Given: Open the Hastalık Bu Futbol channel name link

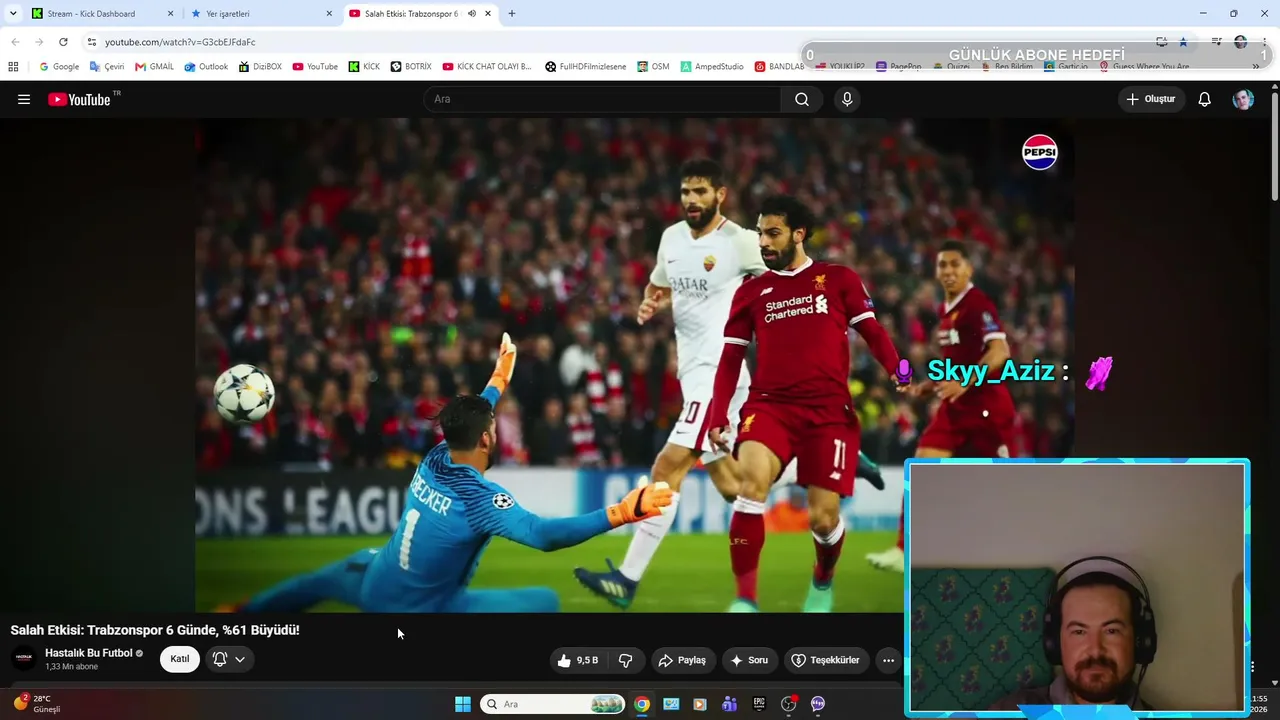Looking at the screenshot, I should tap(89, 653).
